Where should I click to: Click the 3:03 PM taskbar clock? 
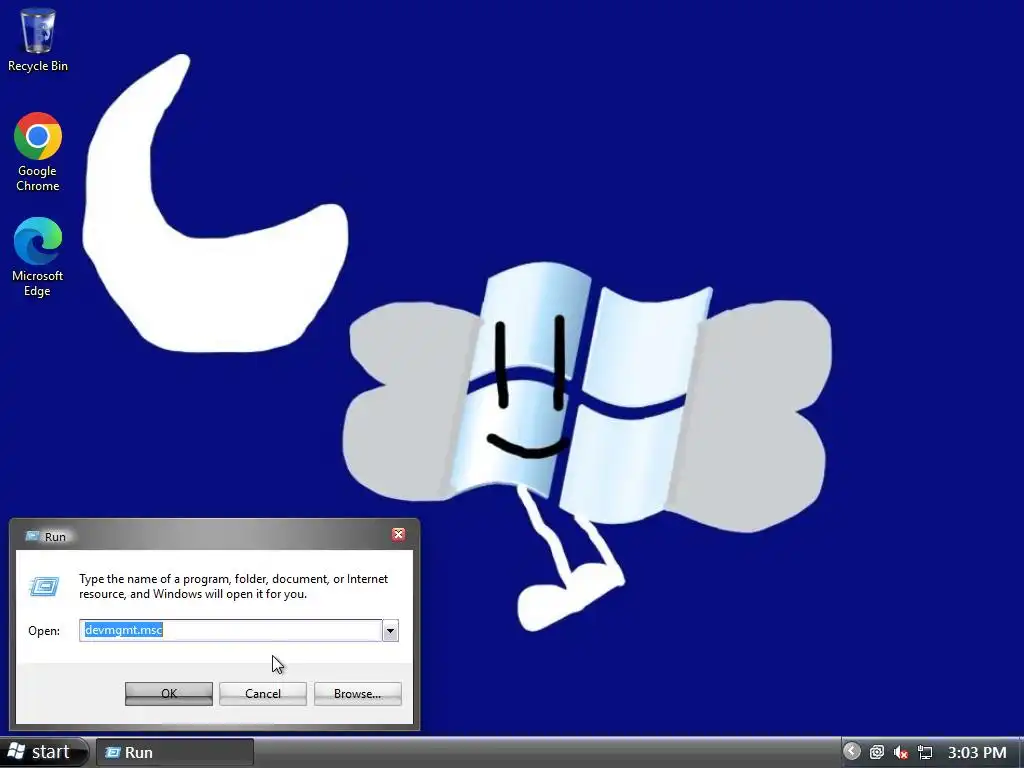(977, 752)
